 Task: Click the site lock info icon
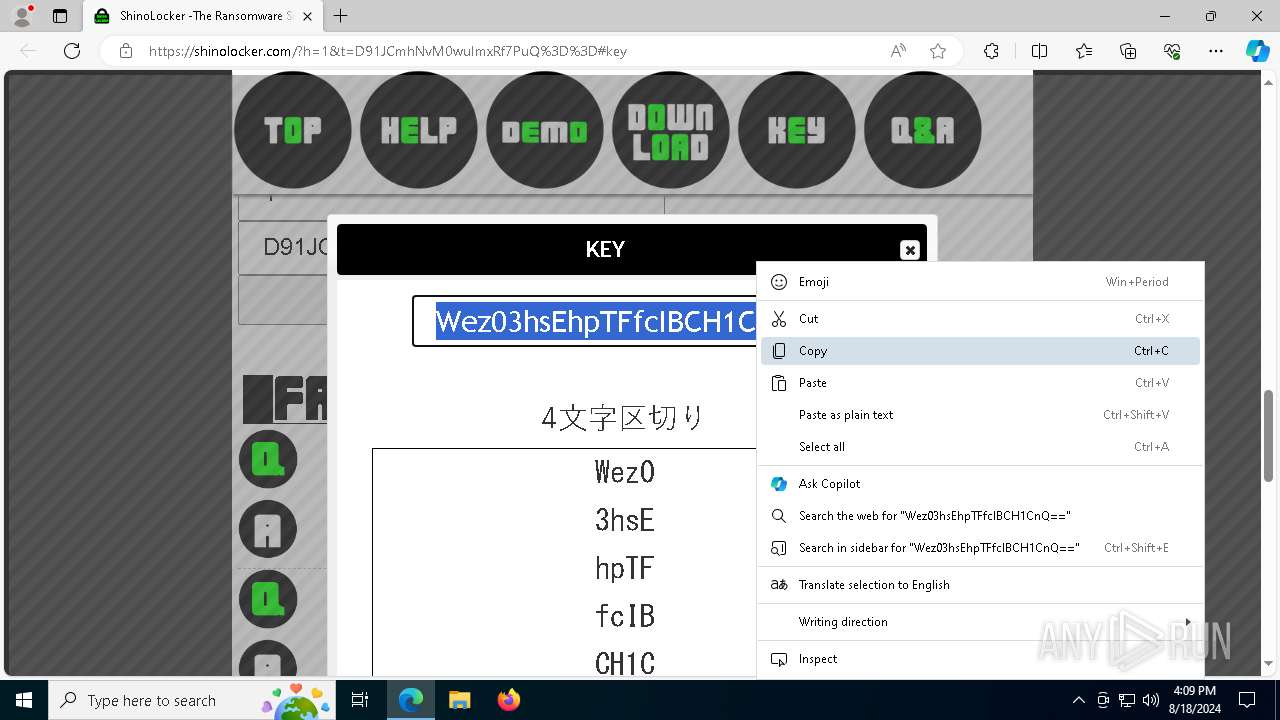126,51
